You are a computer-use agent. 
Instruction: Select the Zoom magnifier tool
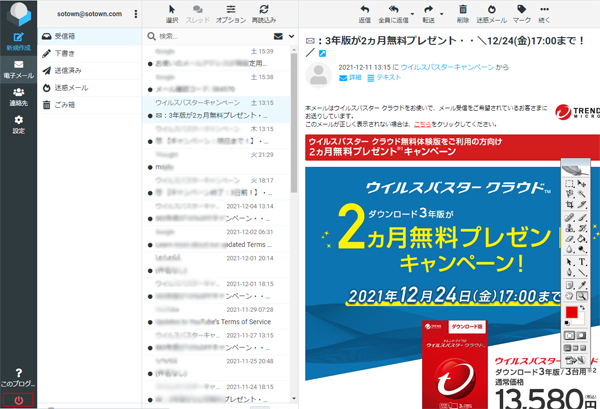[582, 296]
